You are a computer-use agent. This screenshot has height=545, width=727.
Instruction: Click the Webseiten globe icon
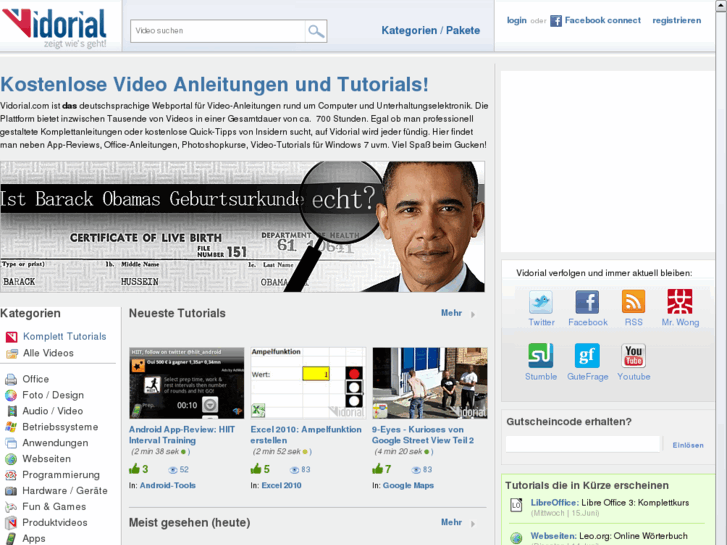coord(11,459)
